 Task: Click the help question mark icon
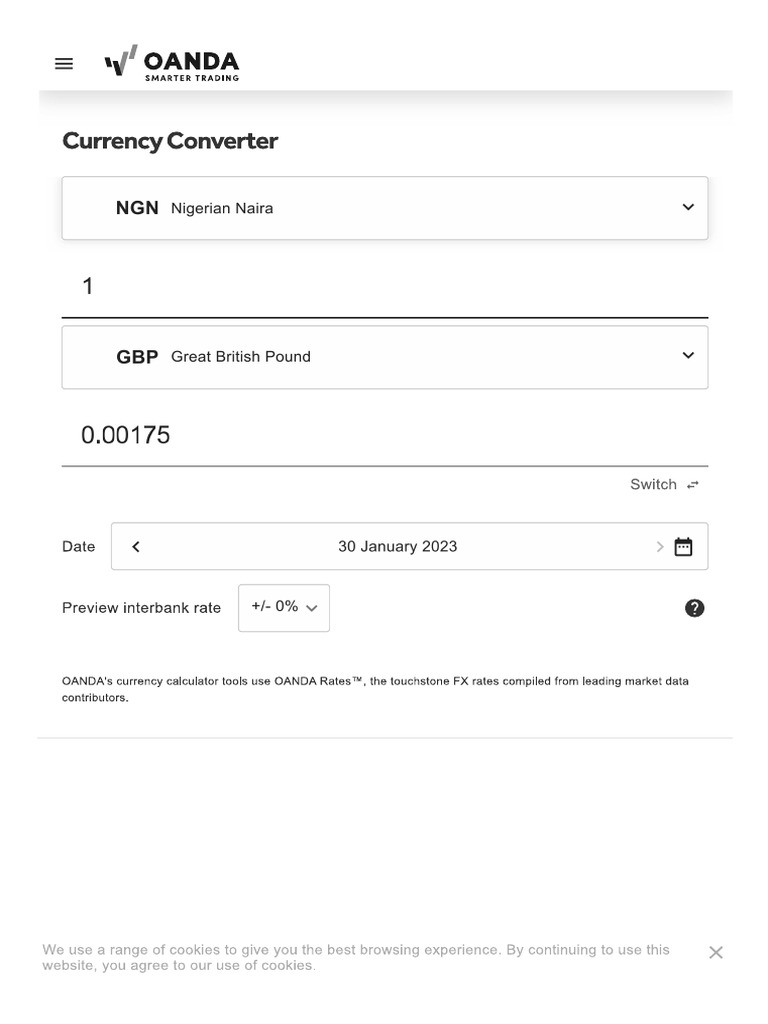click(x=694, y=608)
